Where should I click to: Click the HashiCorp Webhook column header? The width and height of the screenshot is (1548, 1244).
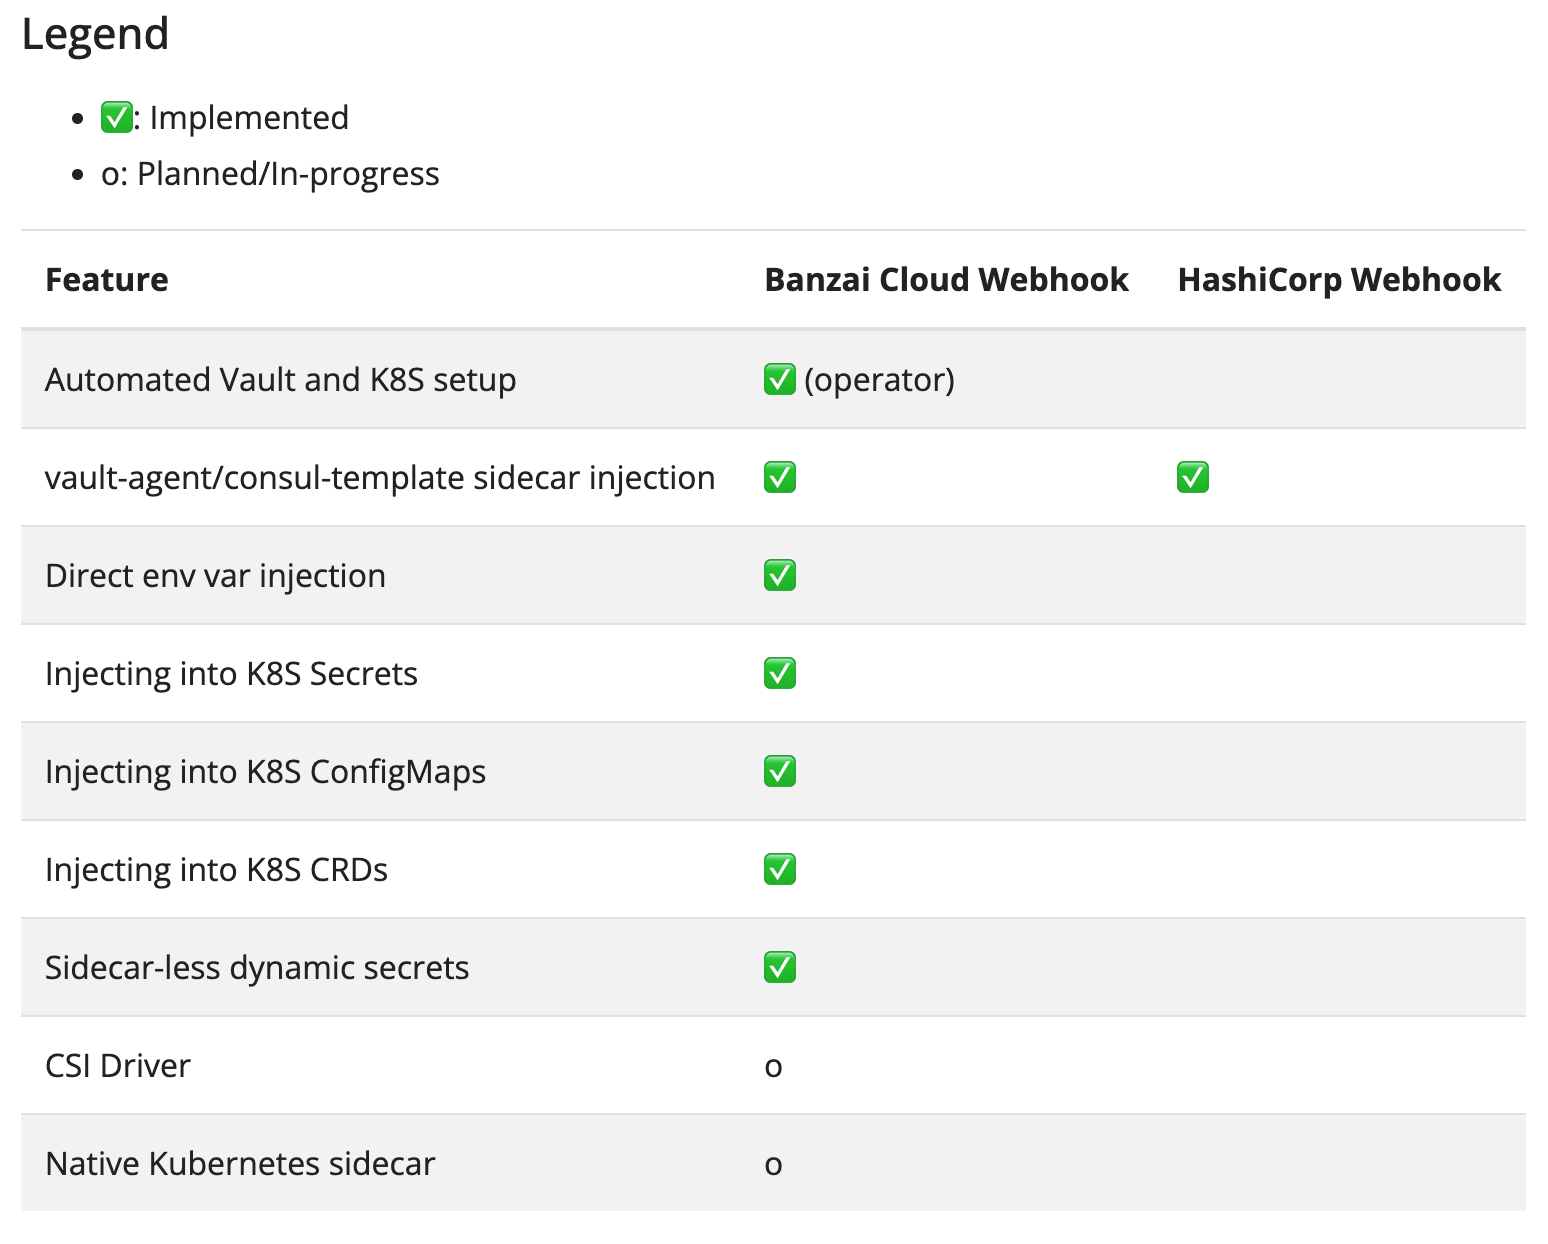(x=1339, y=280)
